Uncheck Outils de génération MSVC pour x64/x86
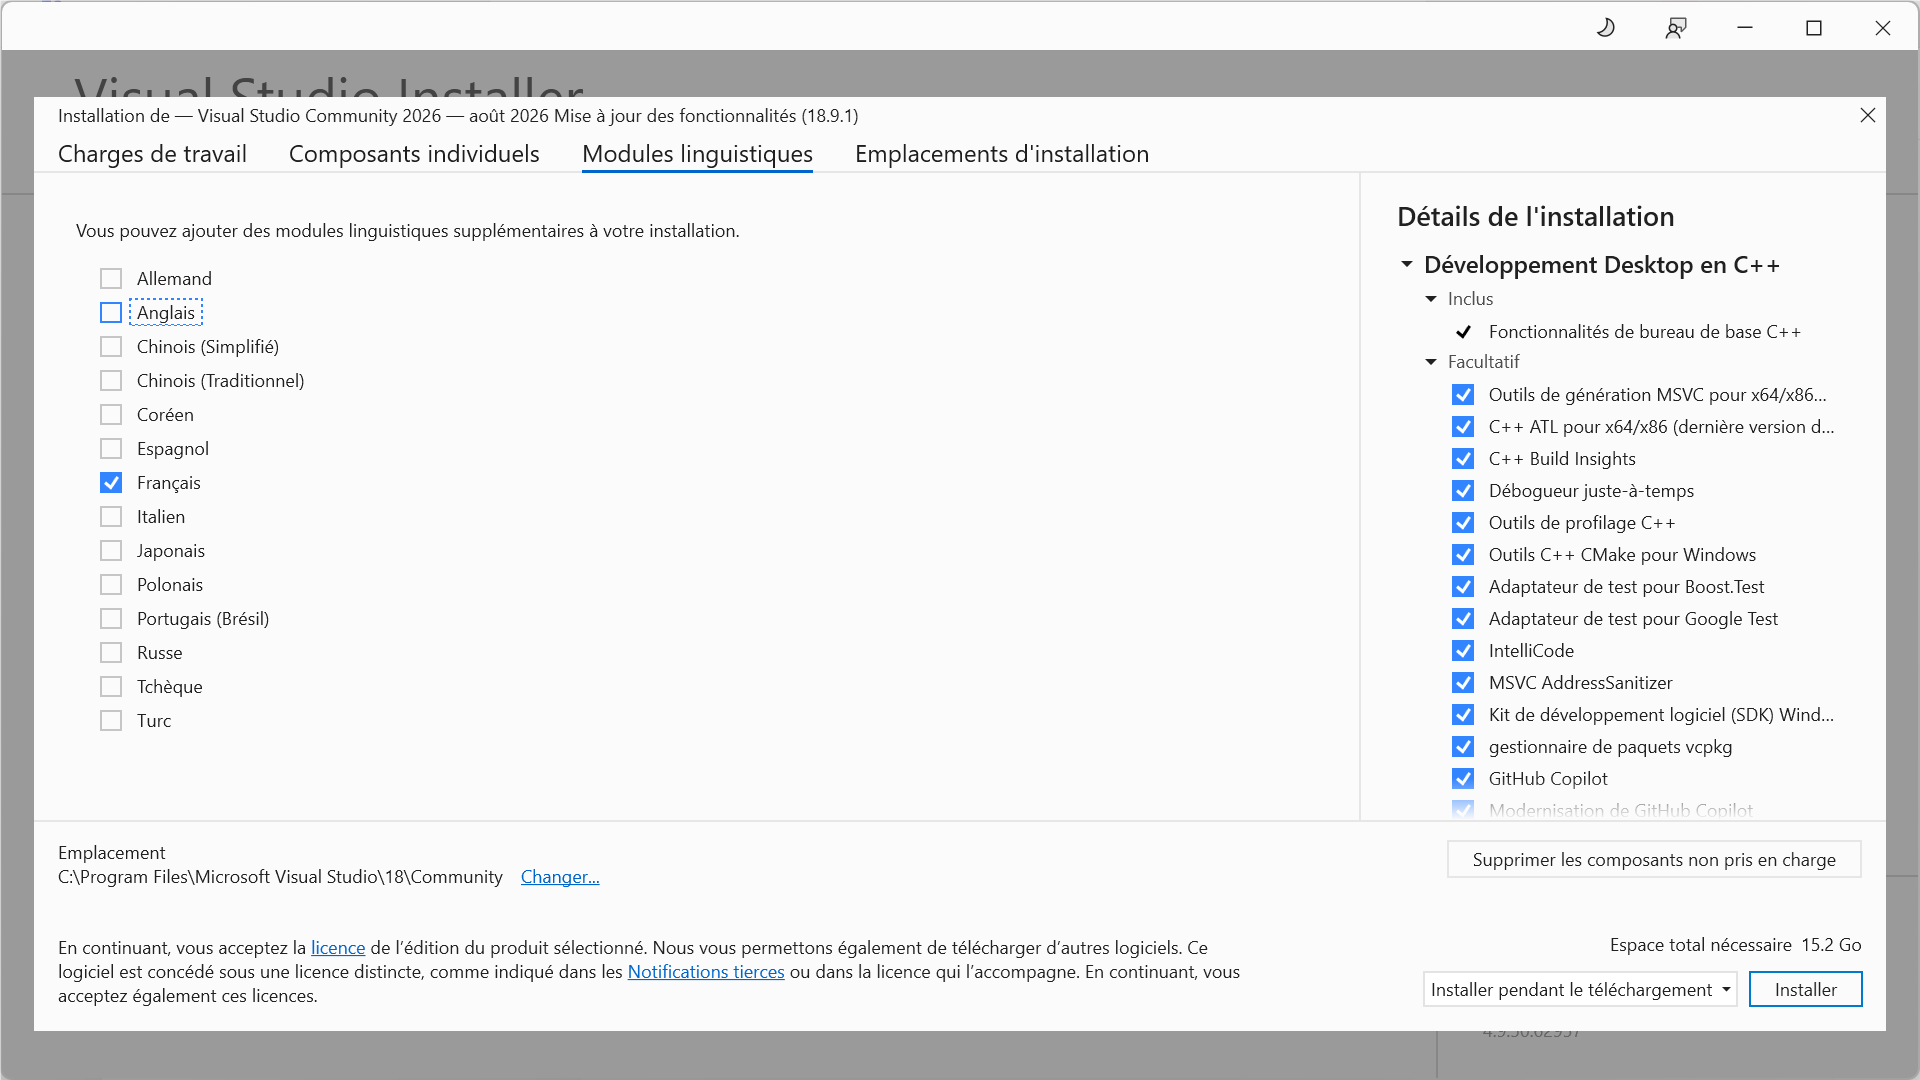Viewport: 1920px width, 1080px height. coord(1463,395)
